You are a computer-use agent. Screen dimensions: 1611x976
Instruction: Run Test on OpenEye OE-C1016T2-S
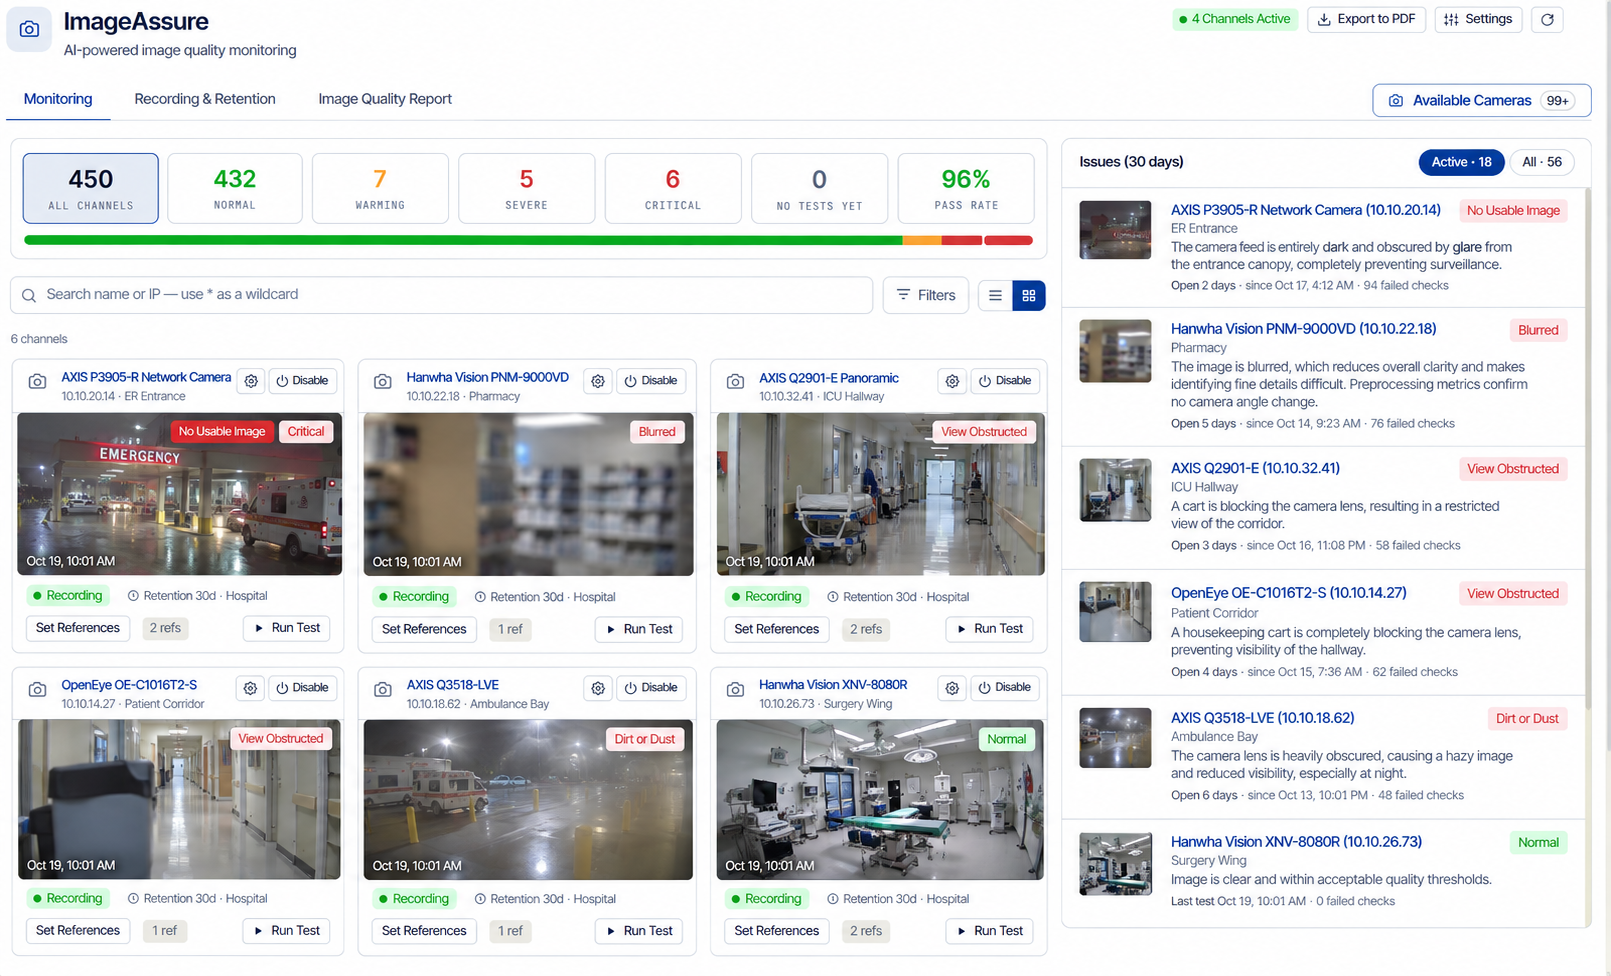point(287,931)
